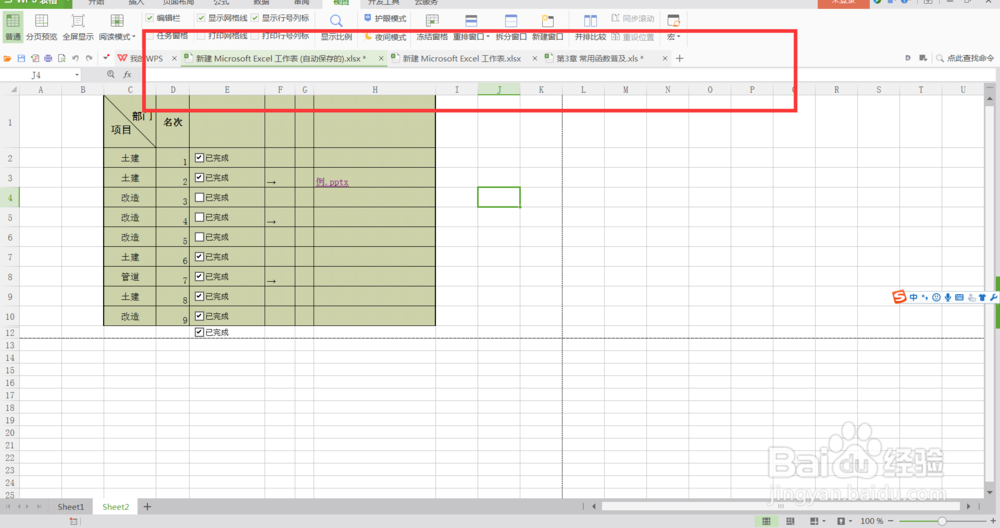Screen dimensions: 1000x528
Task: Click the Sogou input method S icon
Action: pos(899,297)
